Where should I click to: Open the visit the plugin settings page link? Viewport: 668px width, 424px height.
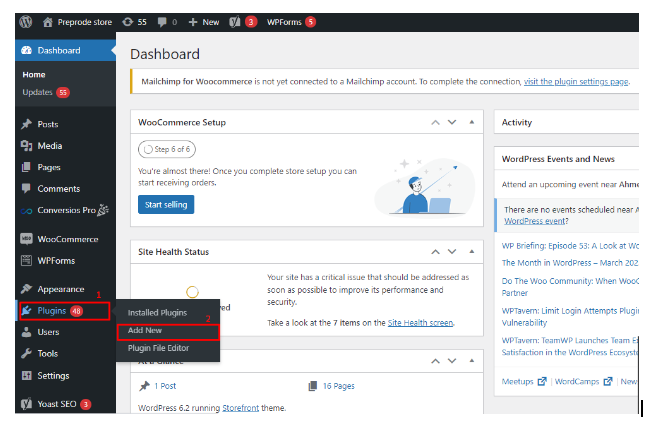coord(576,81)
